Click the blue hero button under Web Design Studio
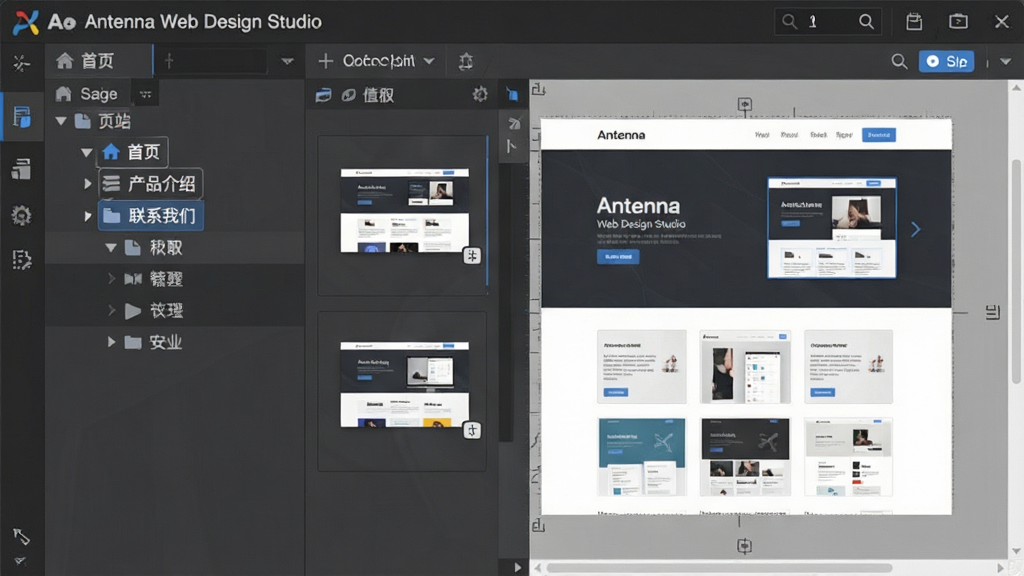The height and width of the screenshot is (576, 1024). click(618, 257)
